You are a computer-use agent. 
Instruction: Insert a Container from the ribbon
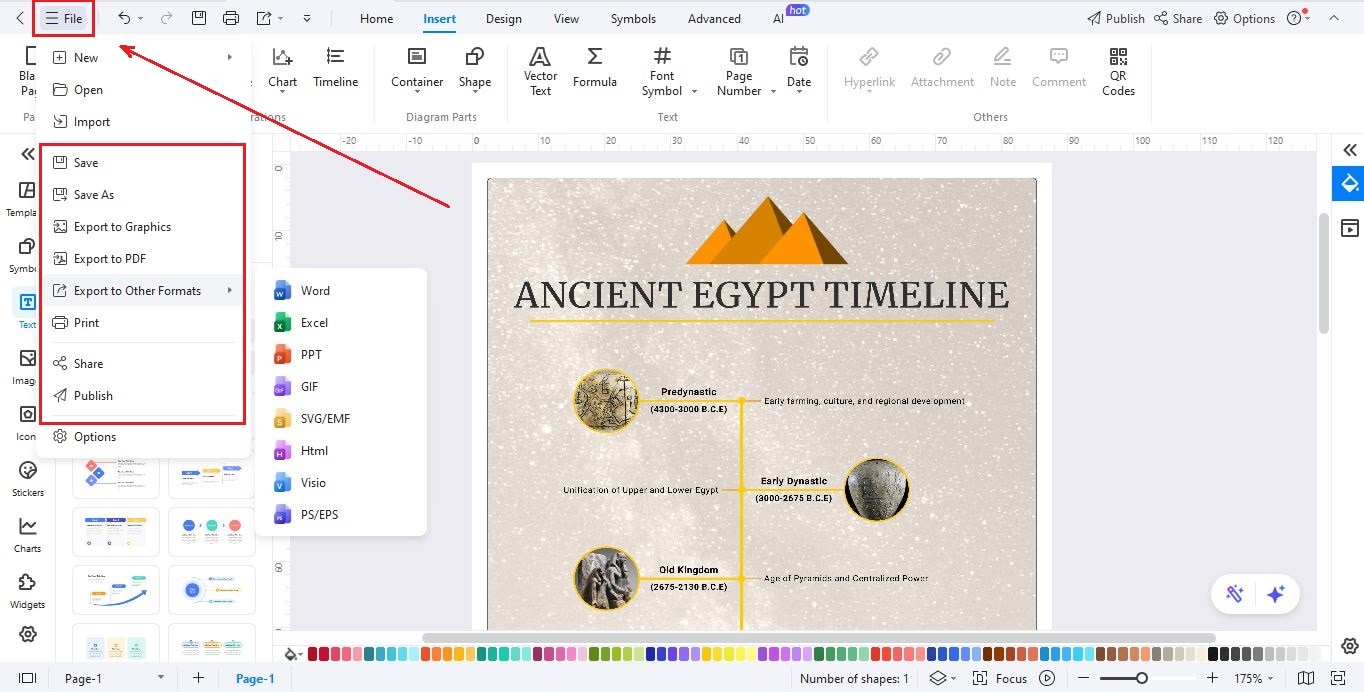click(417, 68)
